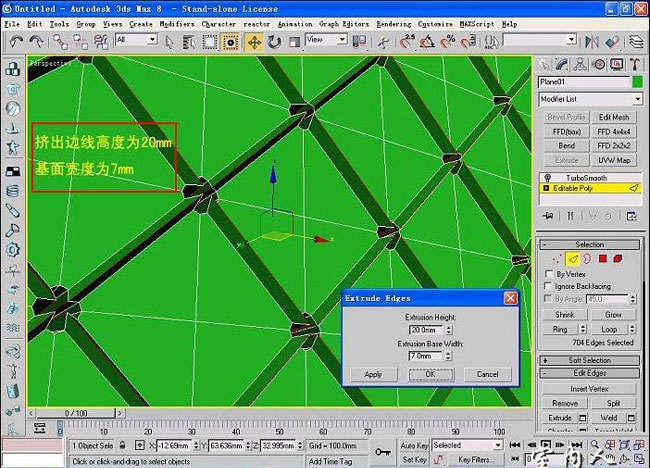The height and width of the screenshot is (468, 650).
Task: Toggle Window/Crossing selection icon
Action: coord(230,41)
